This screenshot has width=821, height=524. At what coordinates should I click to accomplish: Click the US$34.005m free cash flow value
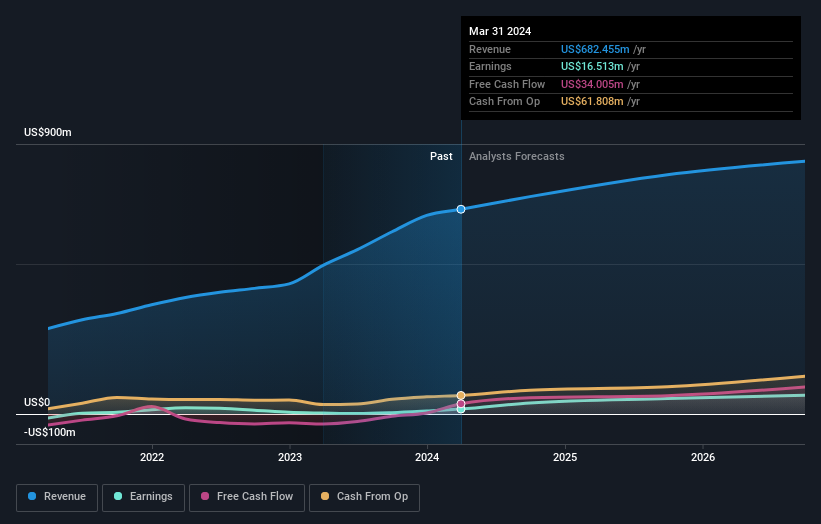click(592, 84)
